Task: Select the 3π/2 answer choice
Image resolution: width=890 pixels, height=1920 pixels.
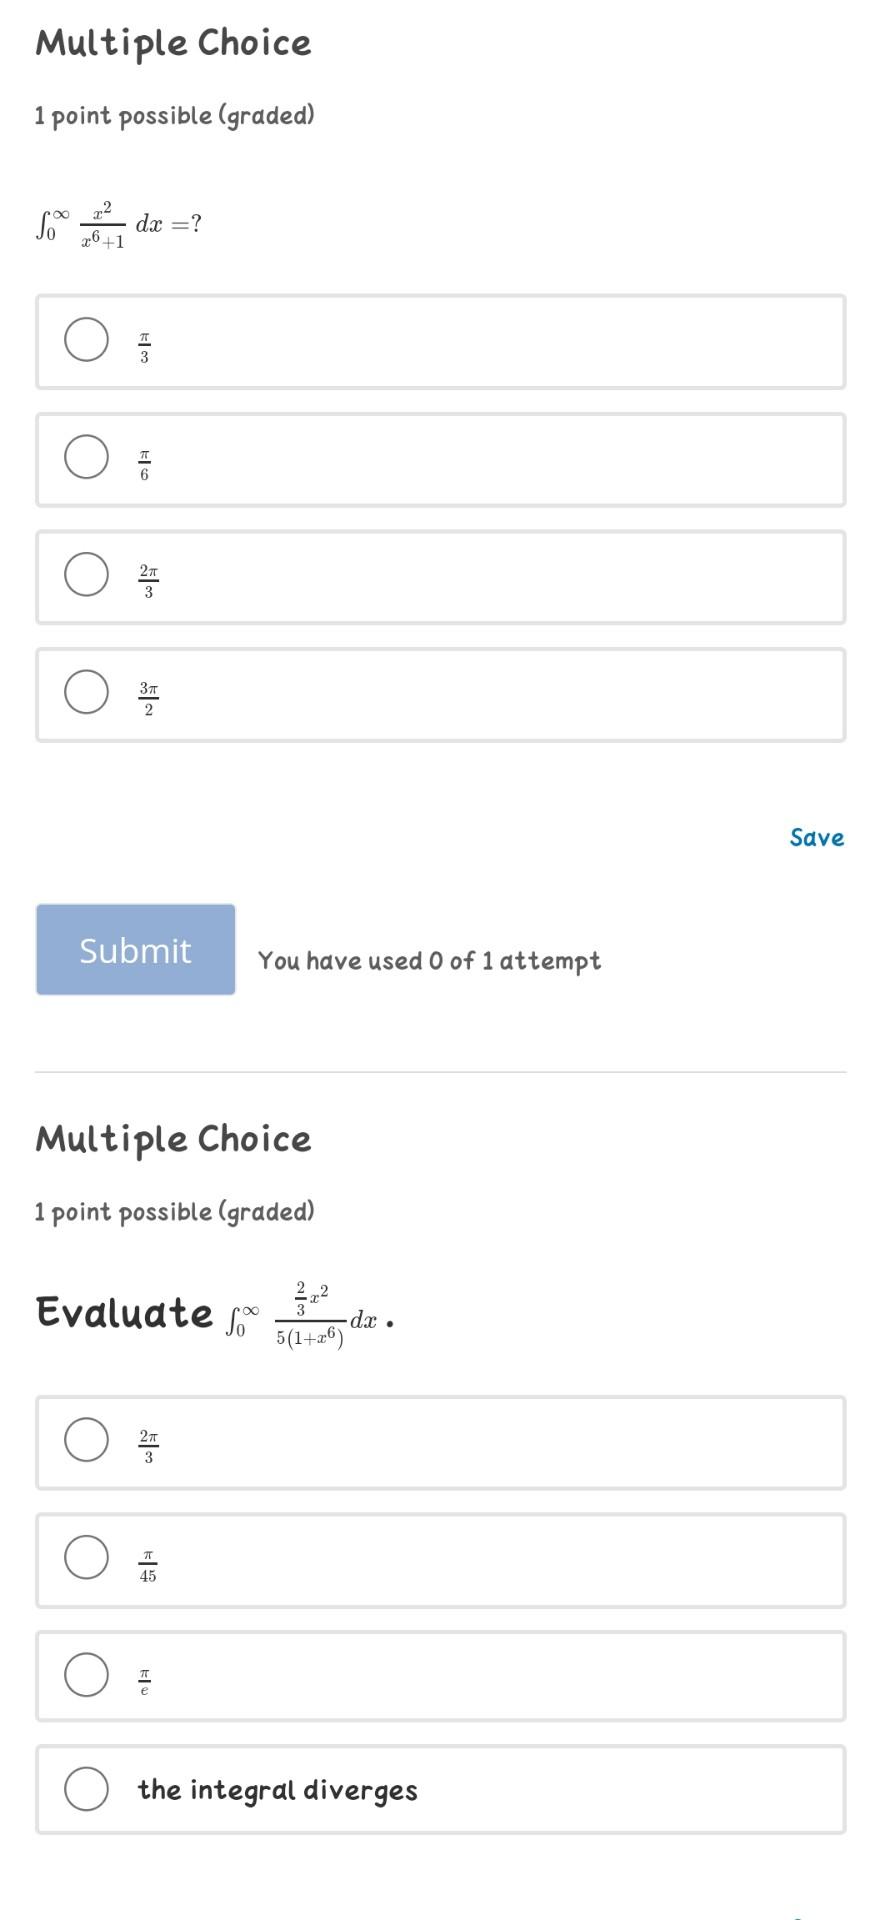Action: coord(86,691)
